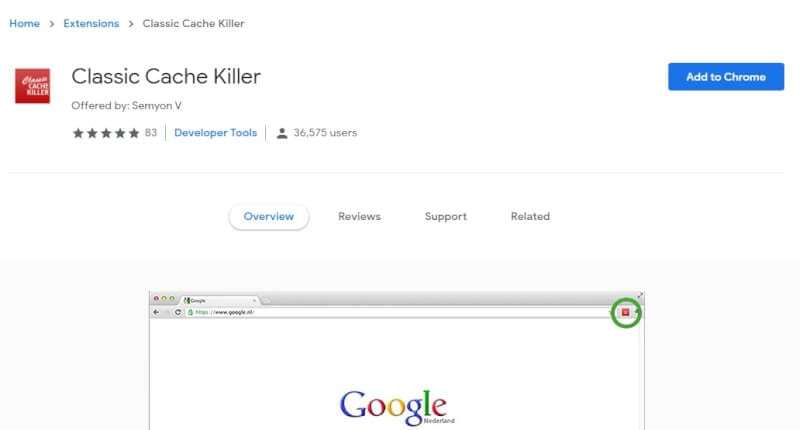
Task: Click the red extension icon in preview screenshot
Action: coord(626,312)
